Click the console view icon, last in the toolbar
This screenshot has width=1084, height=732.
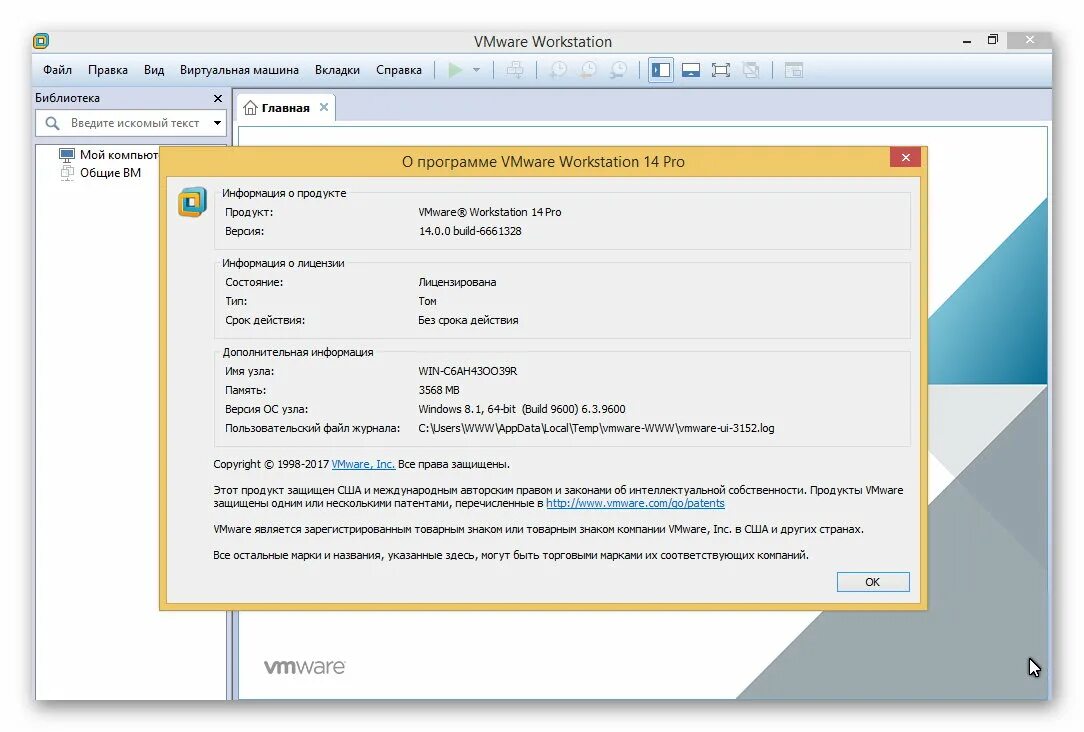coord(794,70)
